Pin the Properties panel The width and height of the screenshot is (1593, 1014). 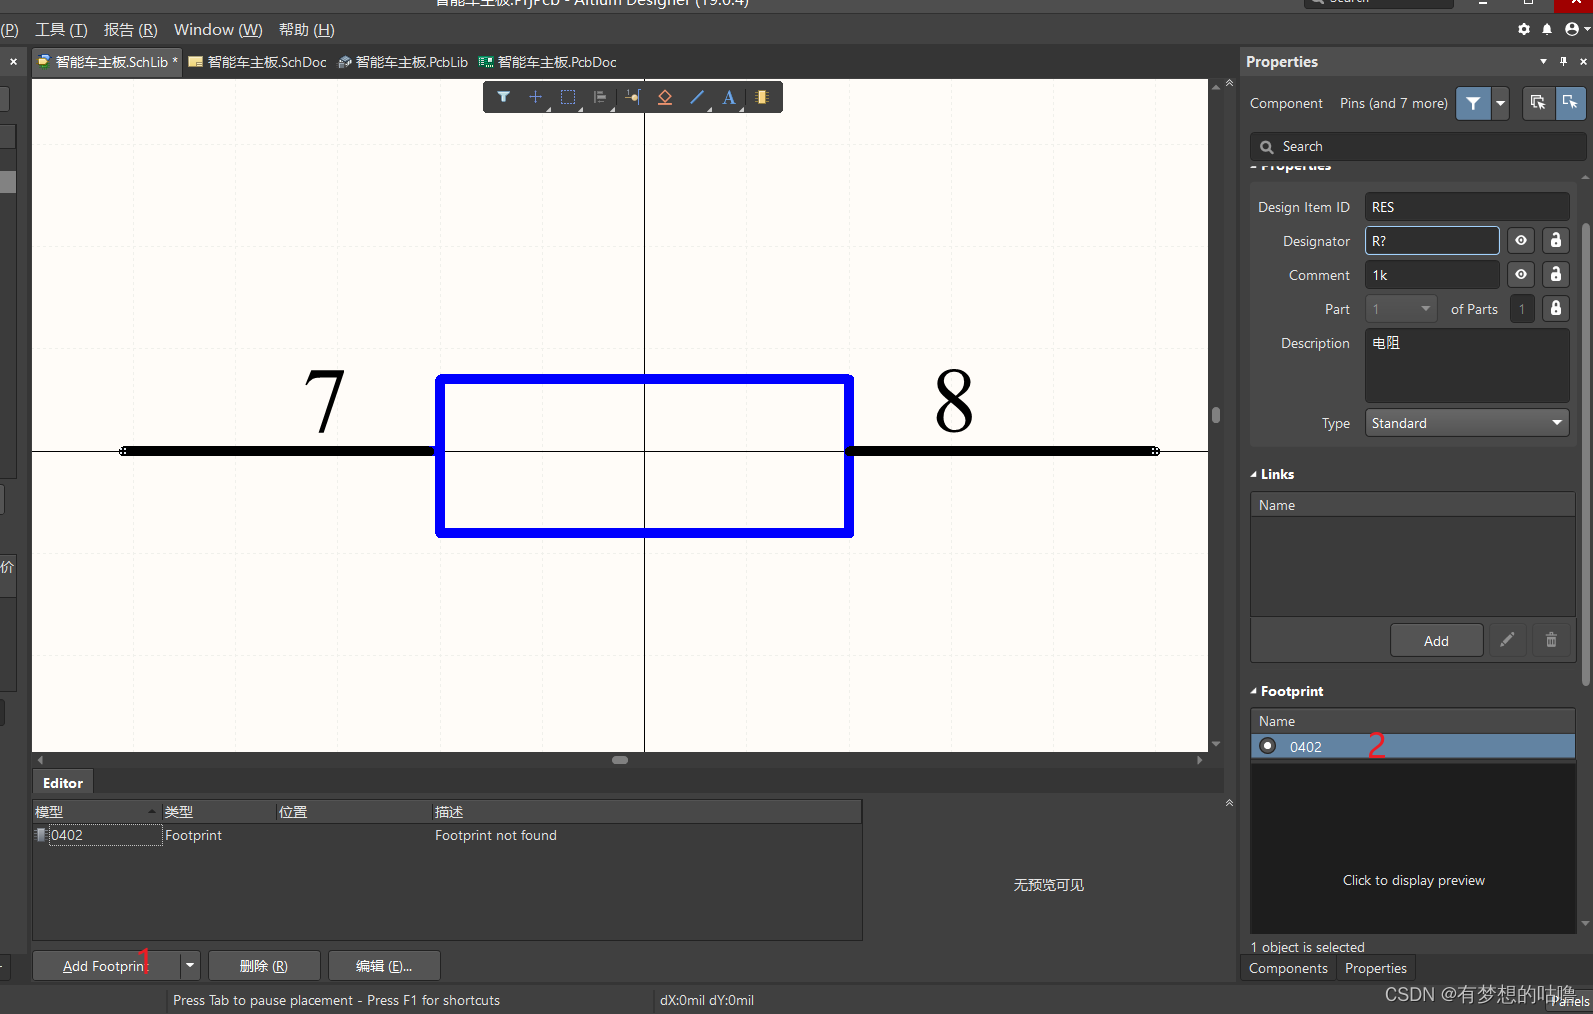click(1563, 61)
